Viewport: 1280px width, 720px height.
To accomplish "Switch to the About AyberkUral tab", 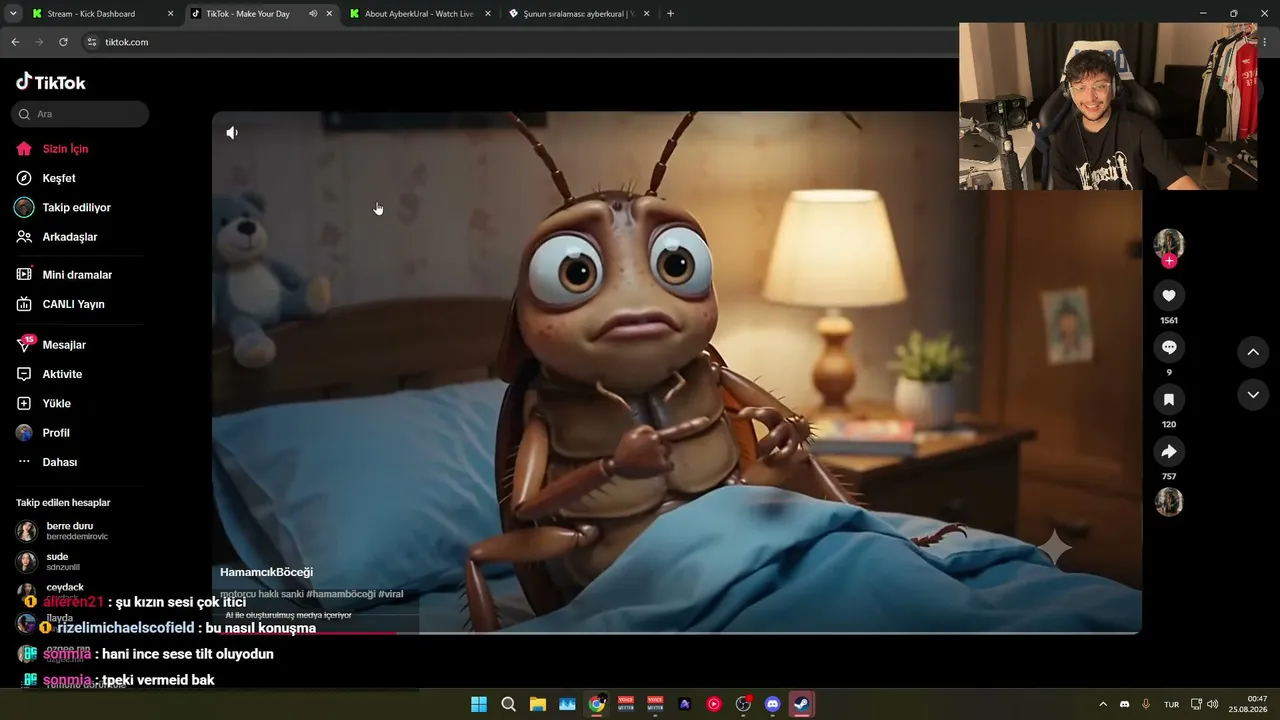I will click(x=419, y=14).
